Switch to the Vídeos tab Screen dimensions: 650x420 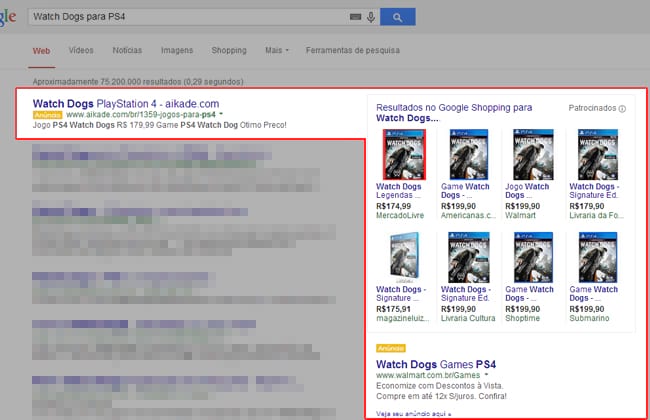[x=81, y=50]
